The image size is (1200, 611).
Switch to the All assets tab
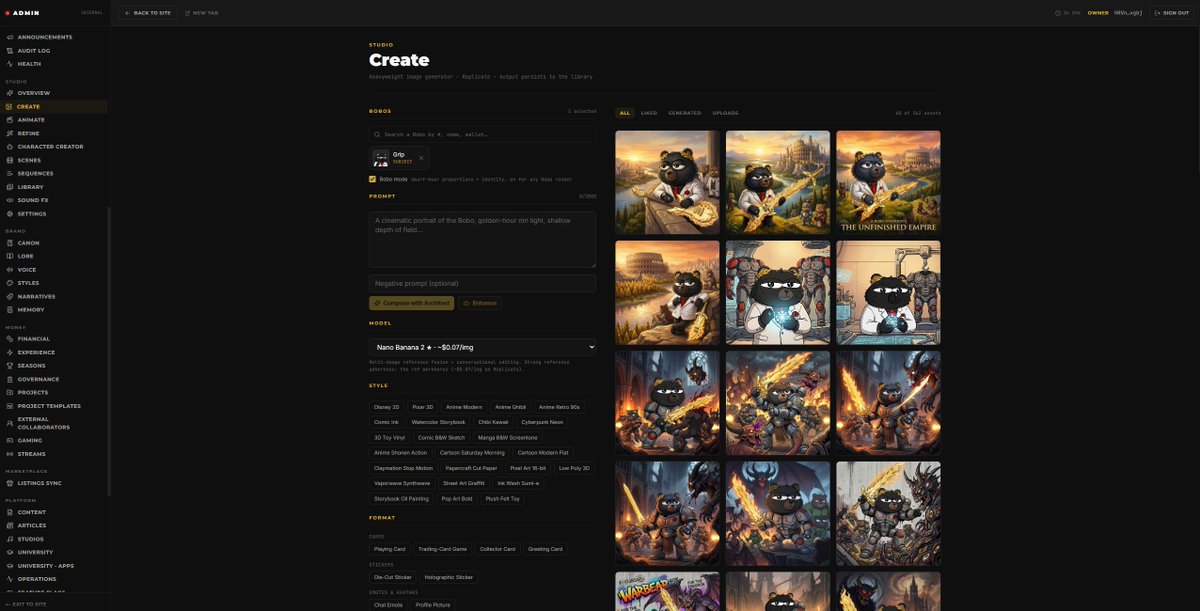click(x=625, y=113)
